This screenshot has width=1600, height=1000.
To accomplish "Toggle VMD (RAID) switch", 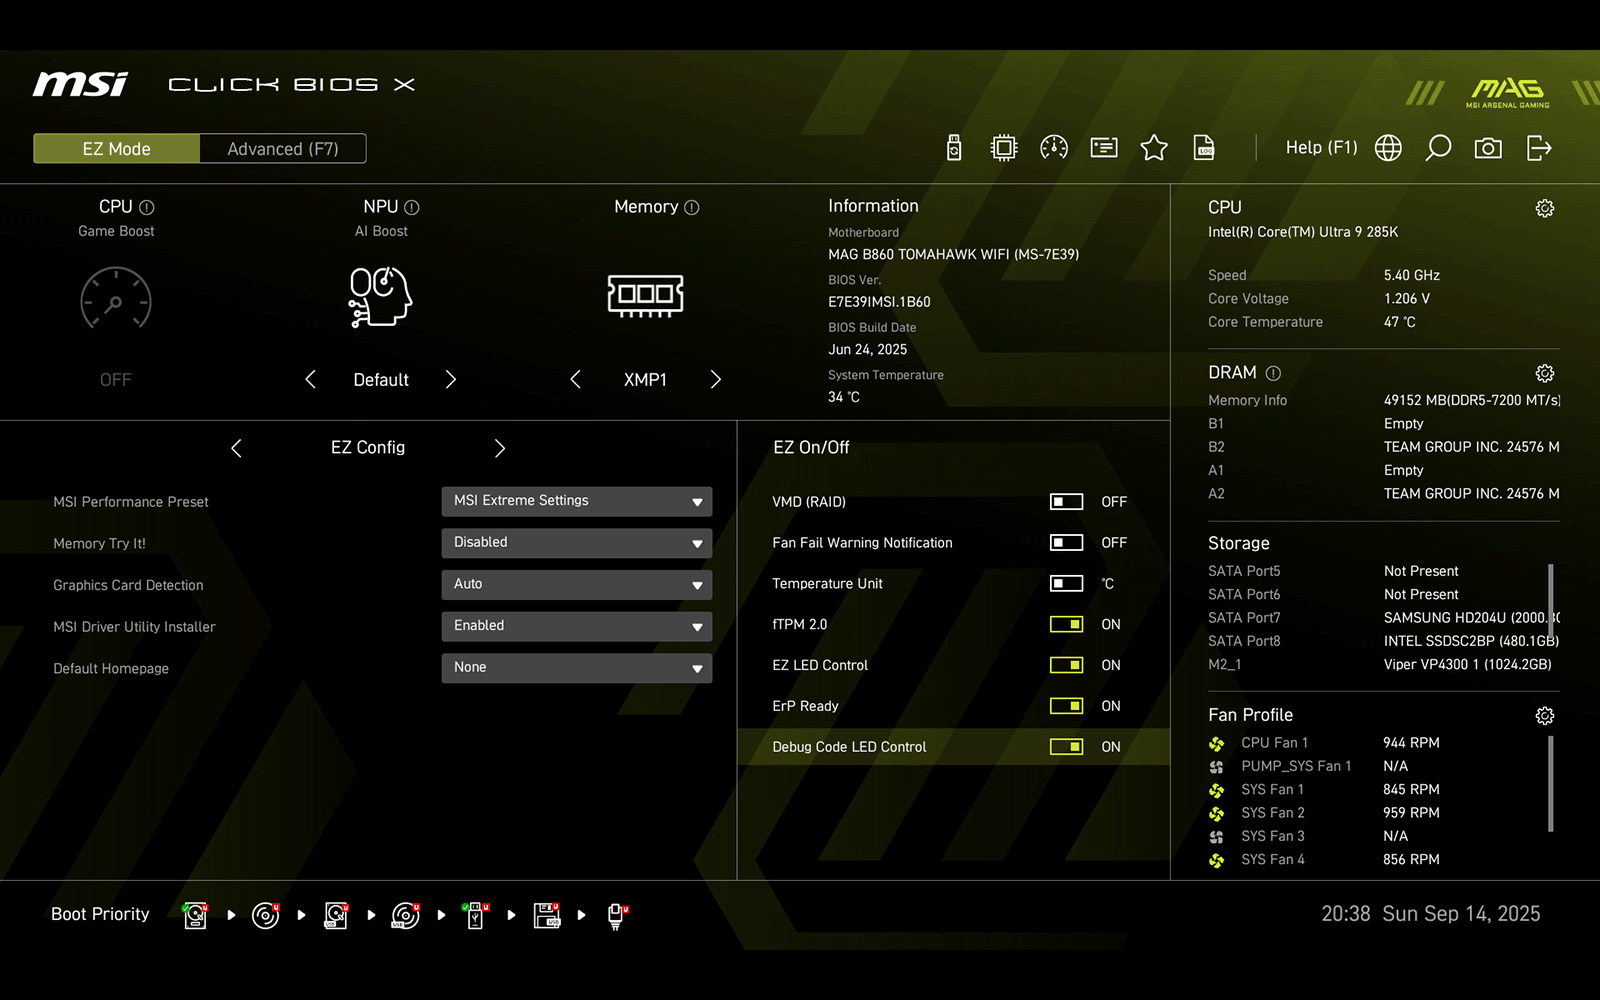I will (1066, 502).
